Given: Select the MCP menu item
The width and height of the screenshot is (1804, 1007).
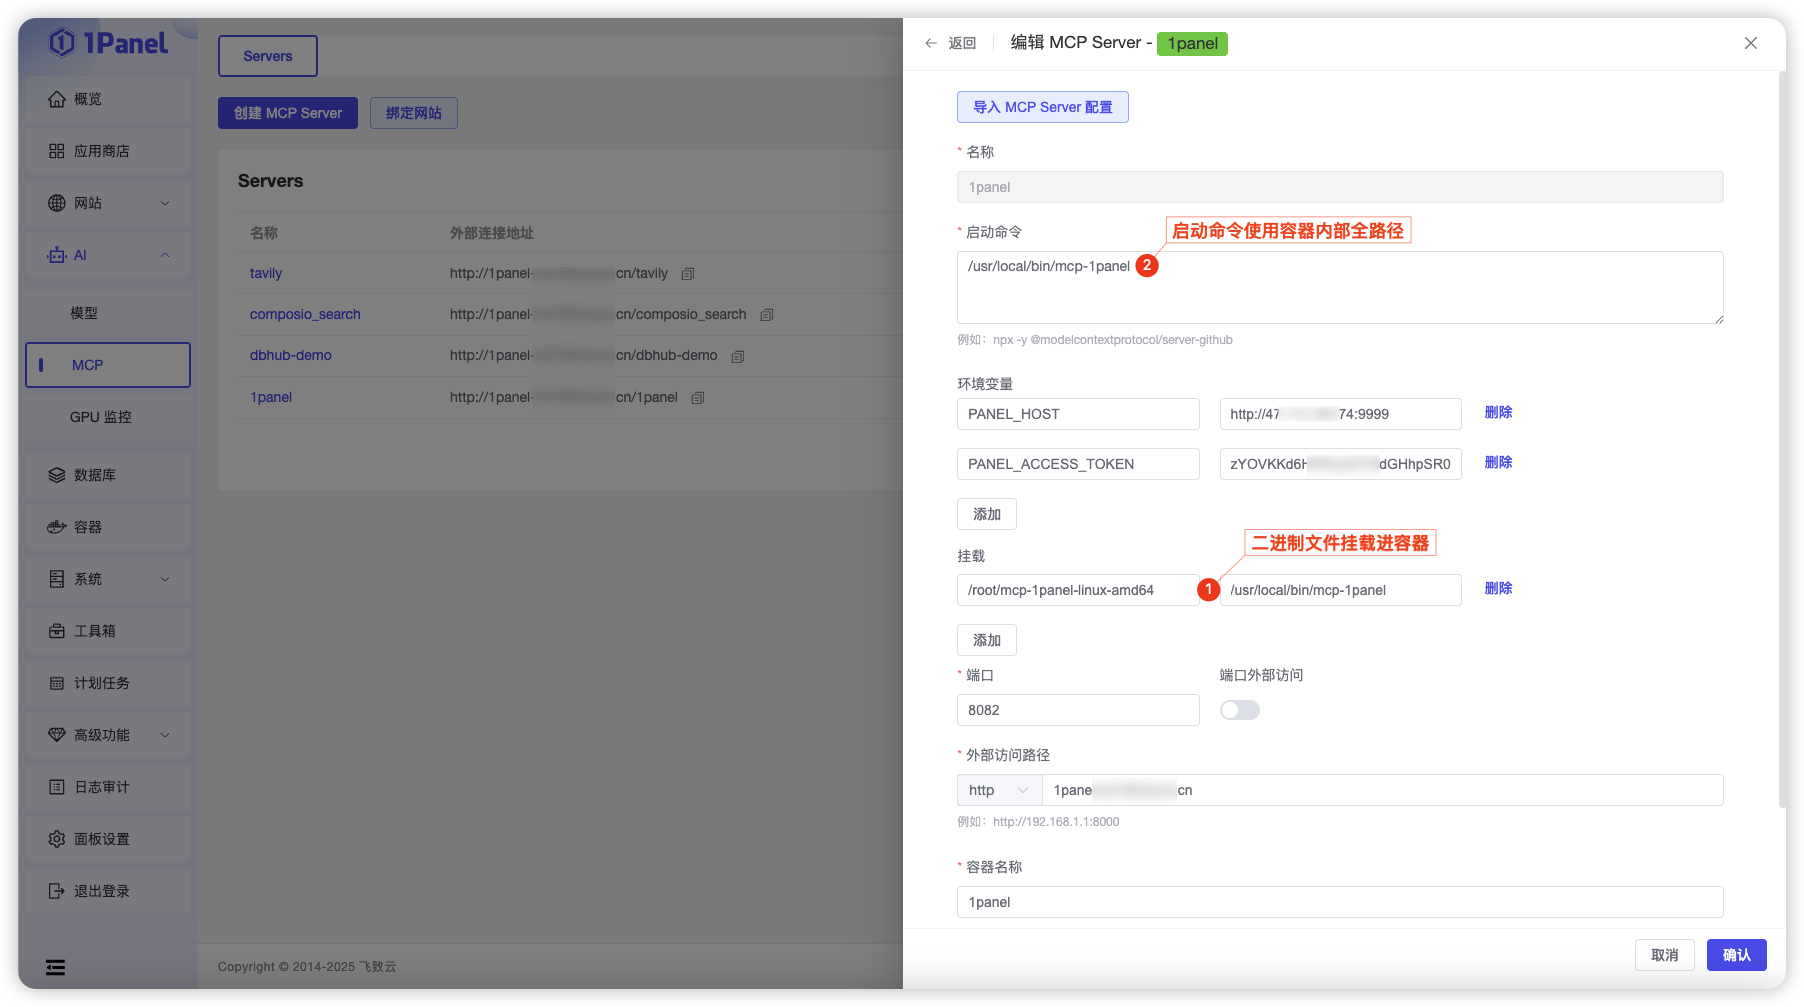Looking at the screenshot, I should click(108, 365).
